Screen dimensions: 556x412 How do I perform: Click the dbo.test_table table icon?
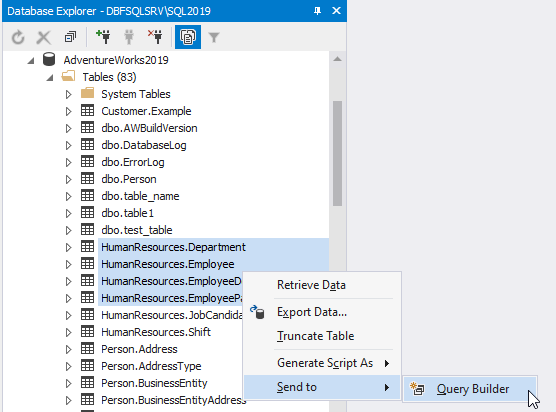87,230
